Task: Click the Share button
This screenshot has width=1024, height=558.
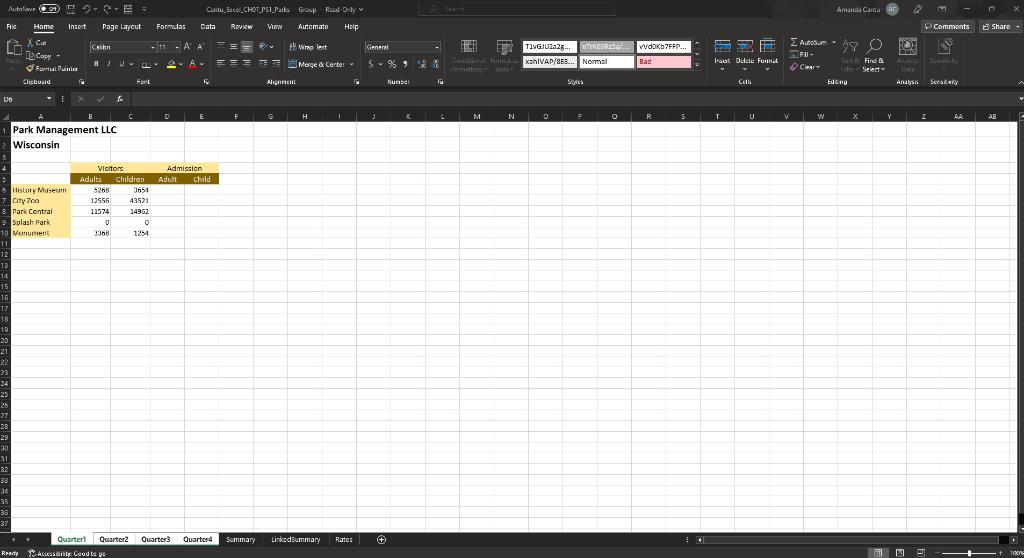Action: tap(1000, 27)
